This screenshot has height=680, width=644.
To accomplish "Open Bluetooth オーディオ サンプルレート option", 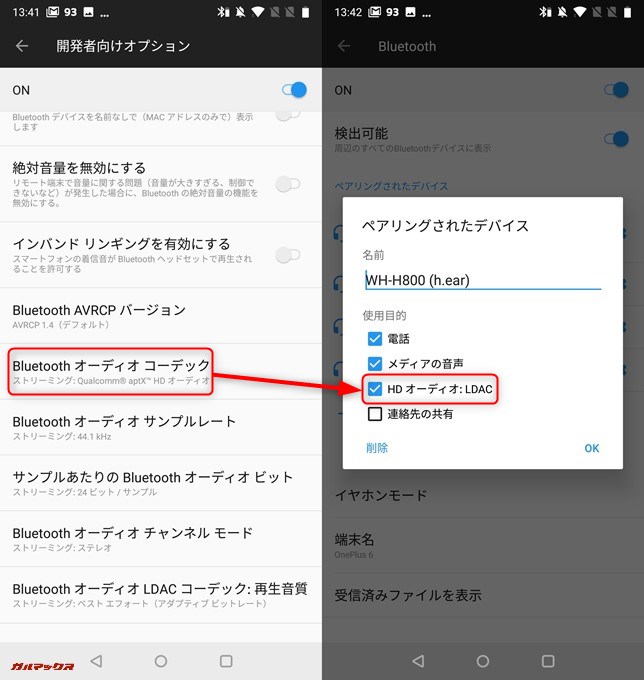I will point(124,427).
